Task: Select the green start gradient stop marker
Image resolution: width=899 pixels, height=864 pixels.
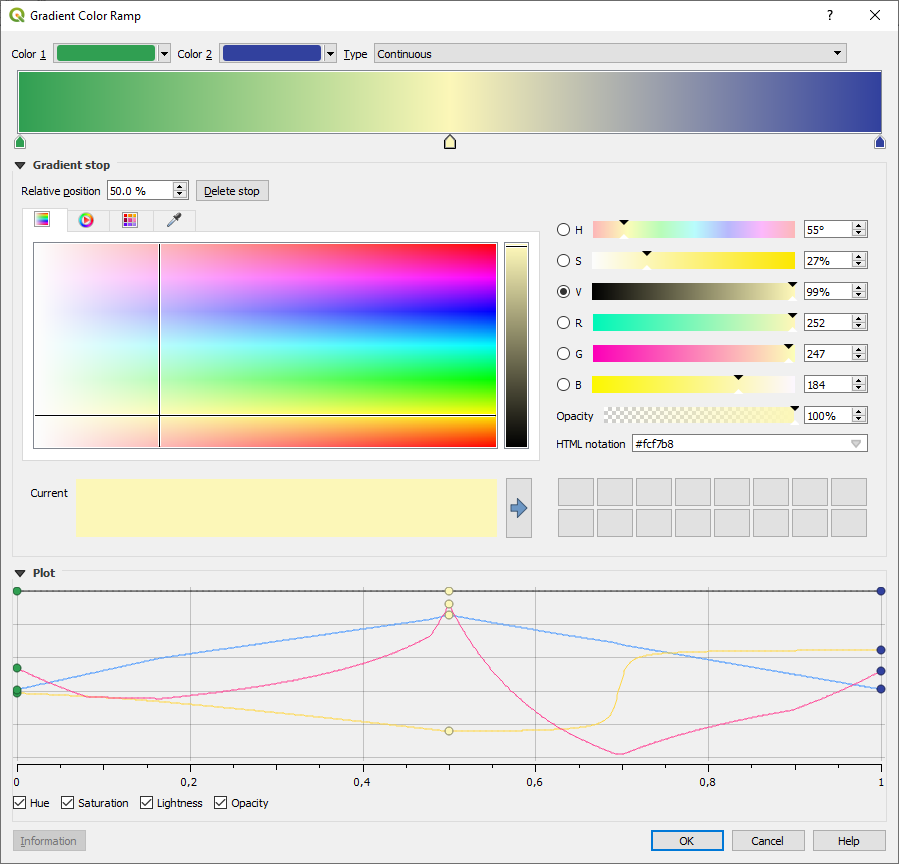Action: click(20, 142)
